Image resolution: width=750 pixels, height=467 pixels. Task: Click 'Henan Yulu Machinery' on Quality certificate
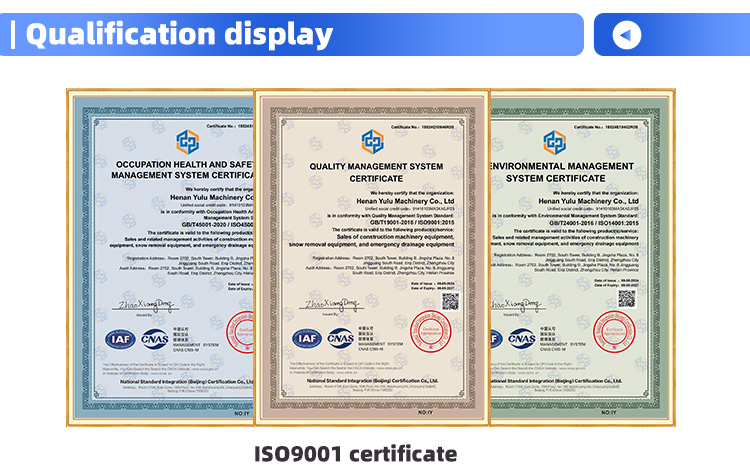[x=405, y=201]
